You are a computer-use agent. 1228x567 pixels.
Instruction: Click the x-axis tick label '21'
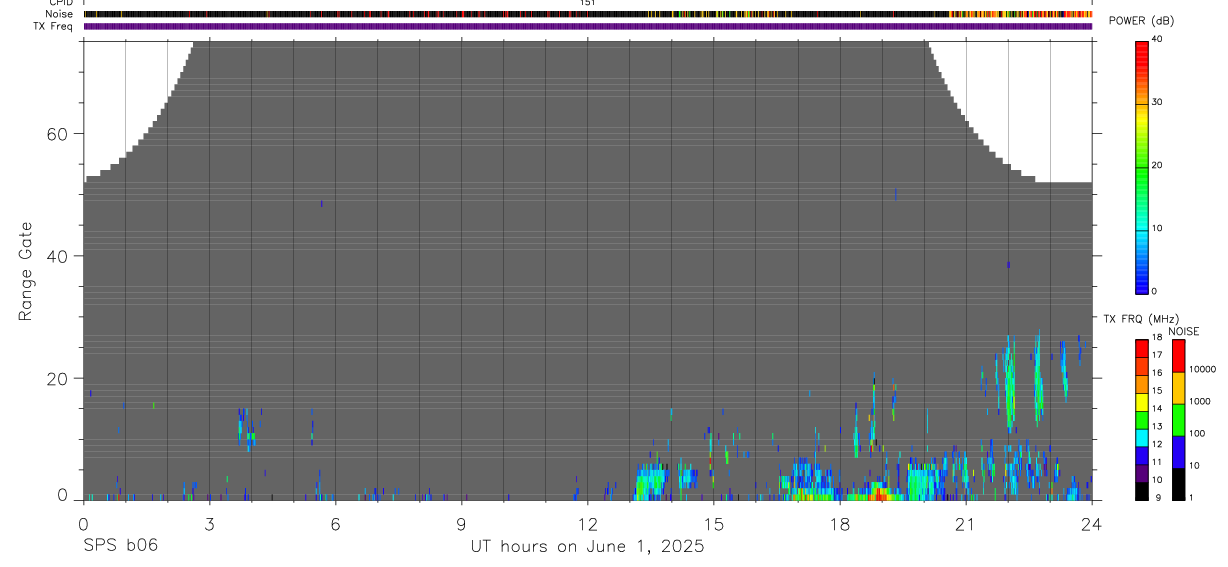click(x=966, y=524)
